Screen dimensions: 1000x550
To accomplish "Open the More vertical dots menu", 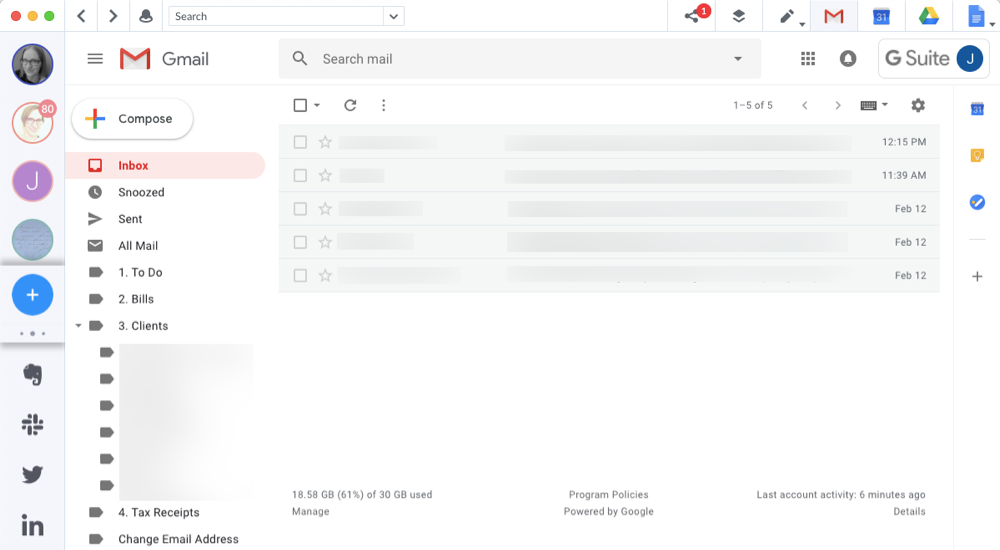I will 383,105.
